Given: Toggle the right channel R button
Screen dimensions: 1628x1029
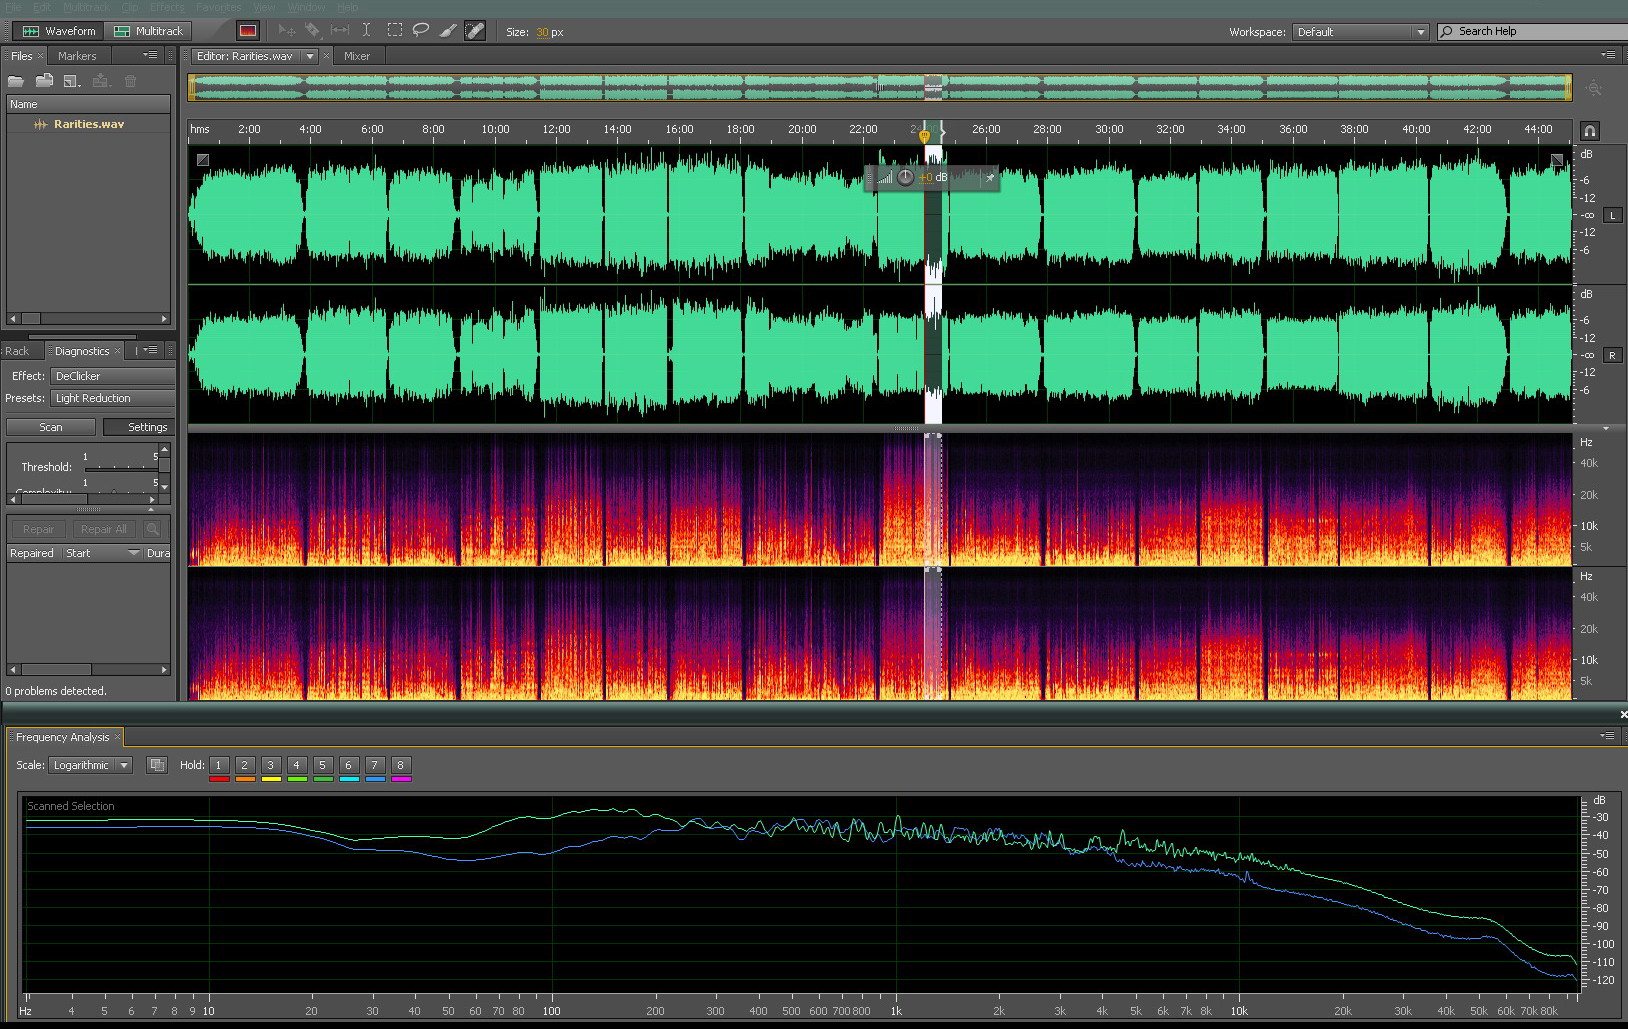Looking at the screenshot, I should [x=1613, y=356].
